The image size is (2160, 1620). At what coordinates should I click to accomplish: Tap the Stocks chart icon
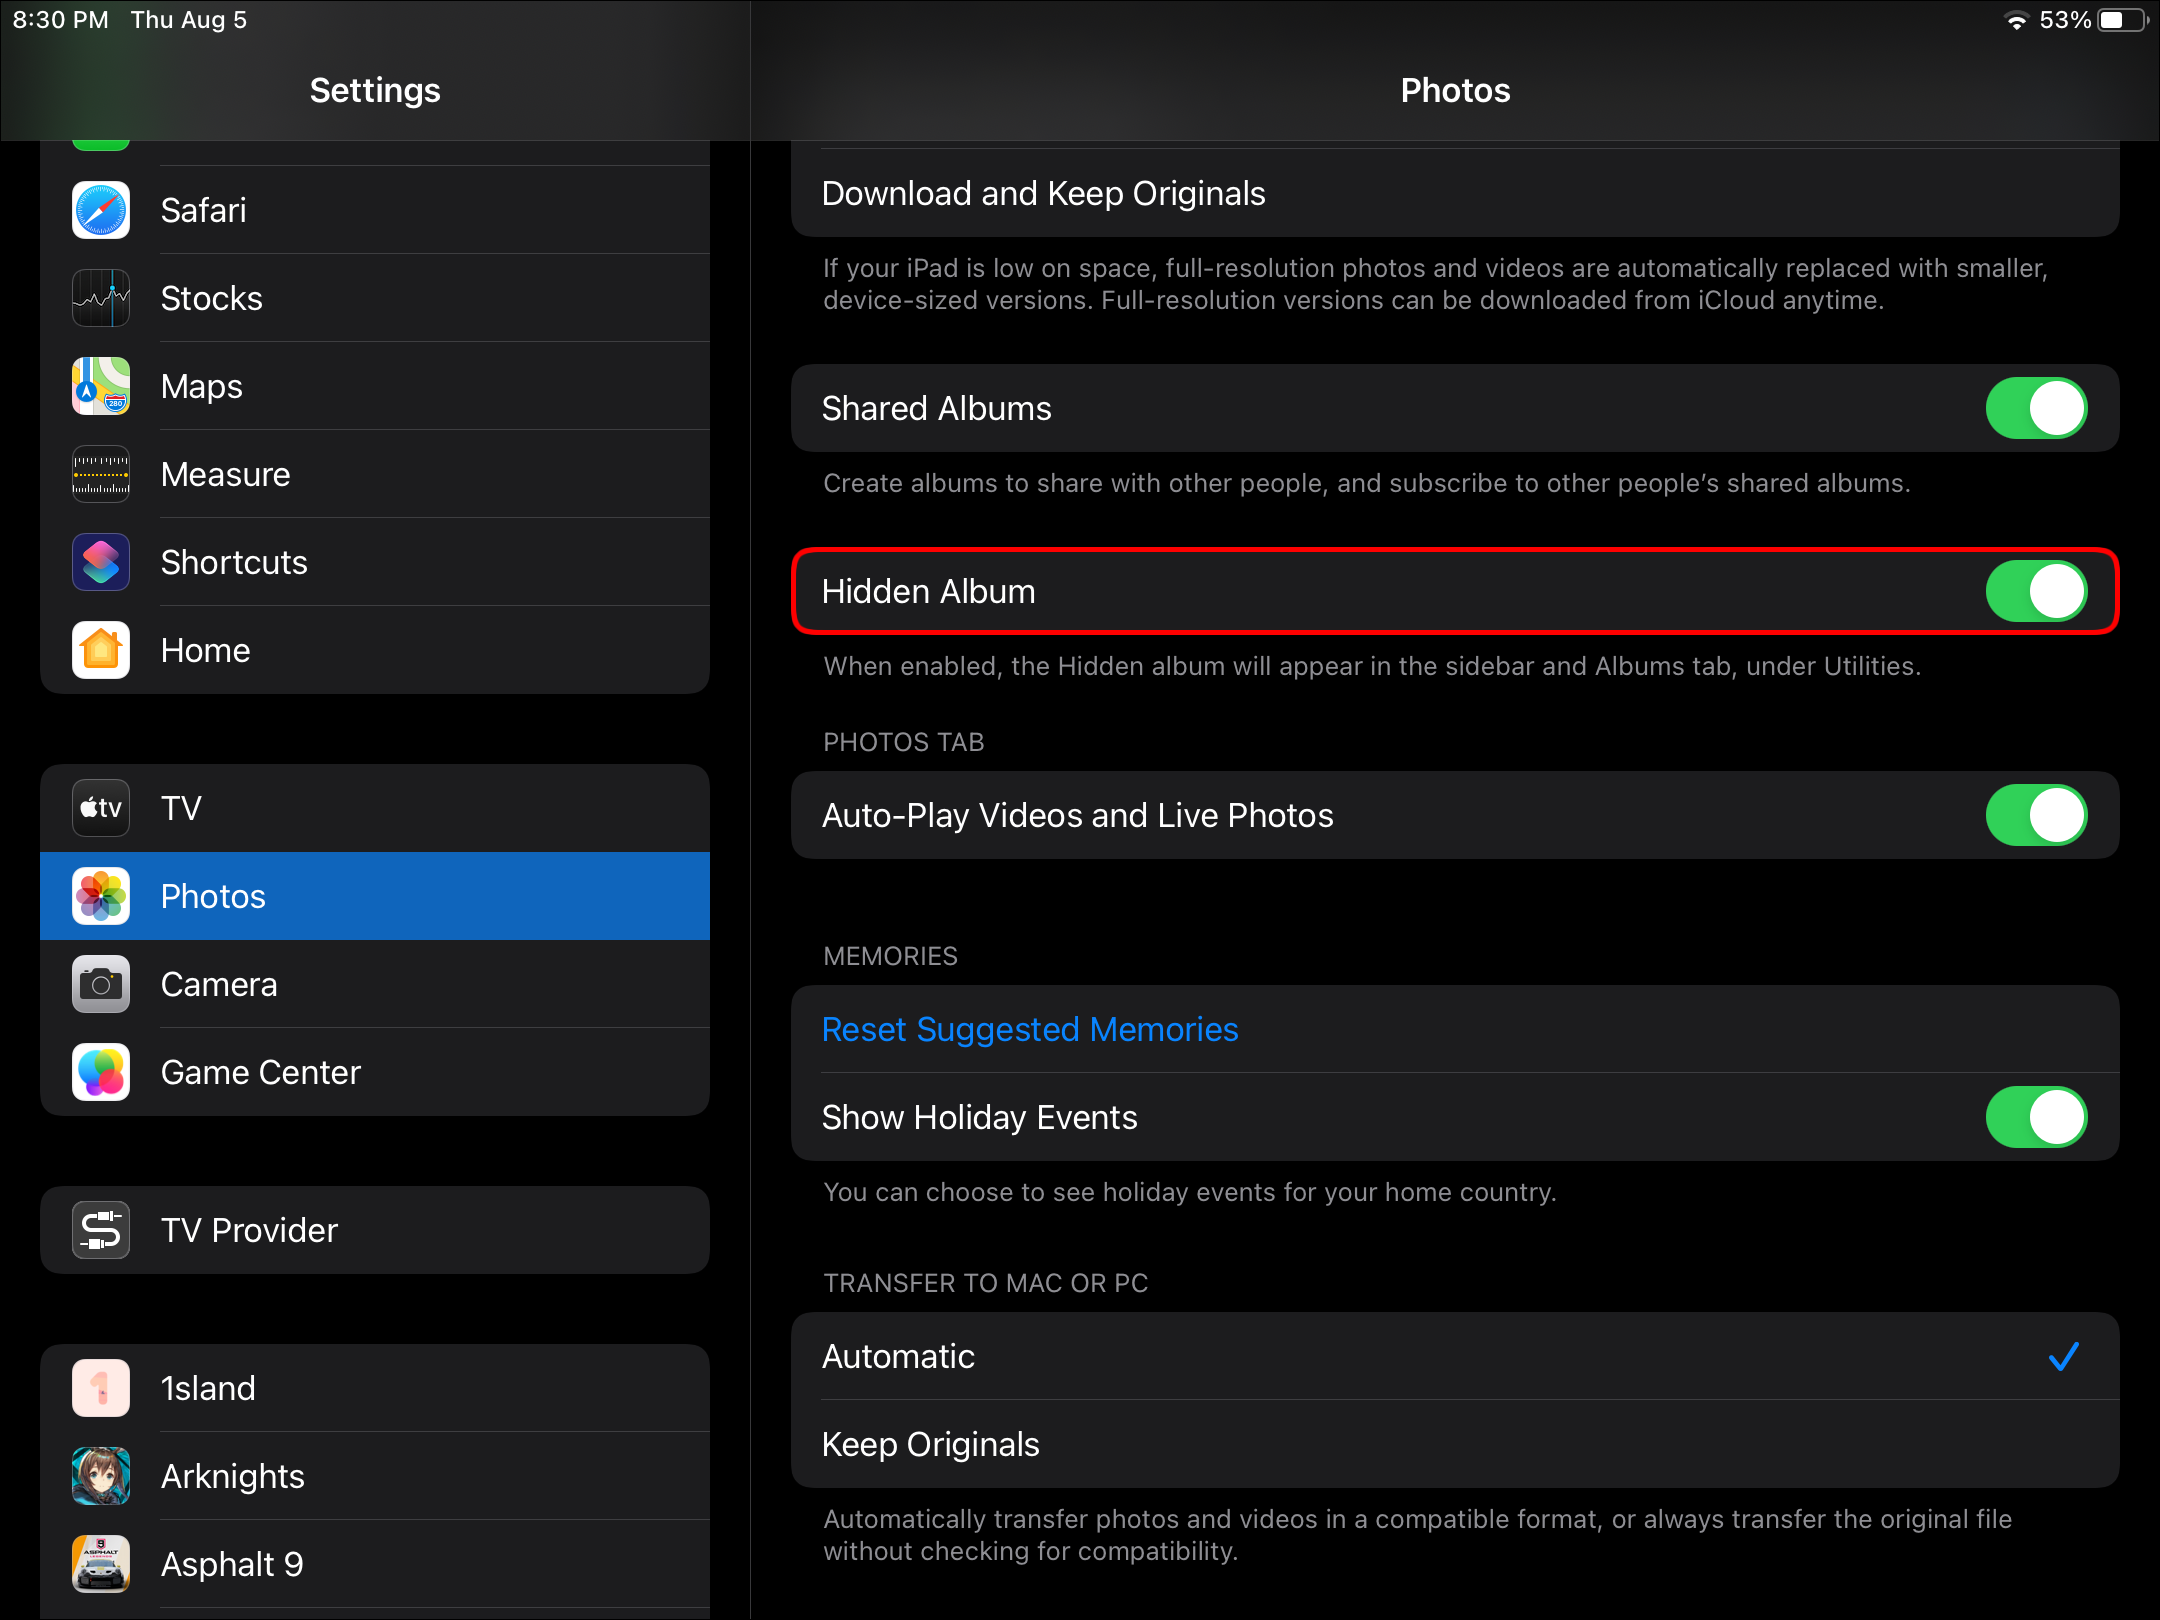[x=101, y=298]
